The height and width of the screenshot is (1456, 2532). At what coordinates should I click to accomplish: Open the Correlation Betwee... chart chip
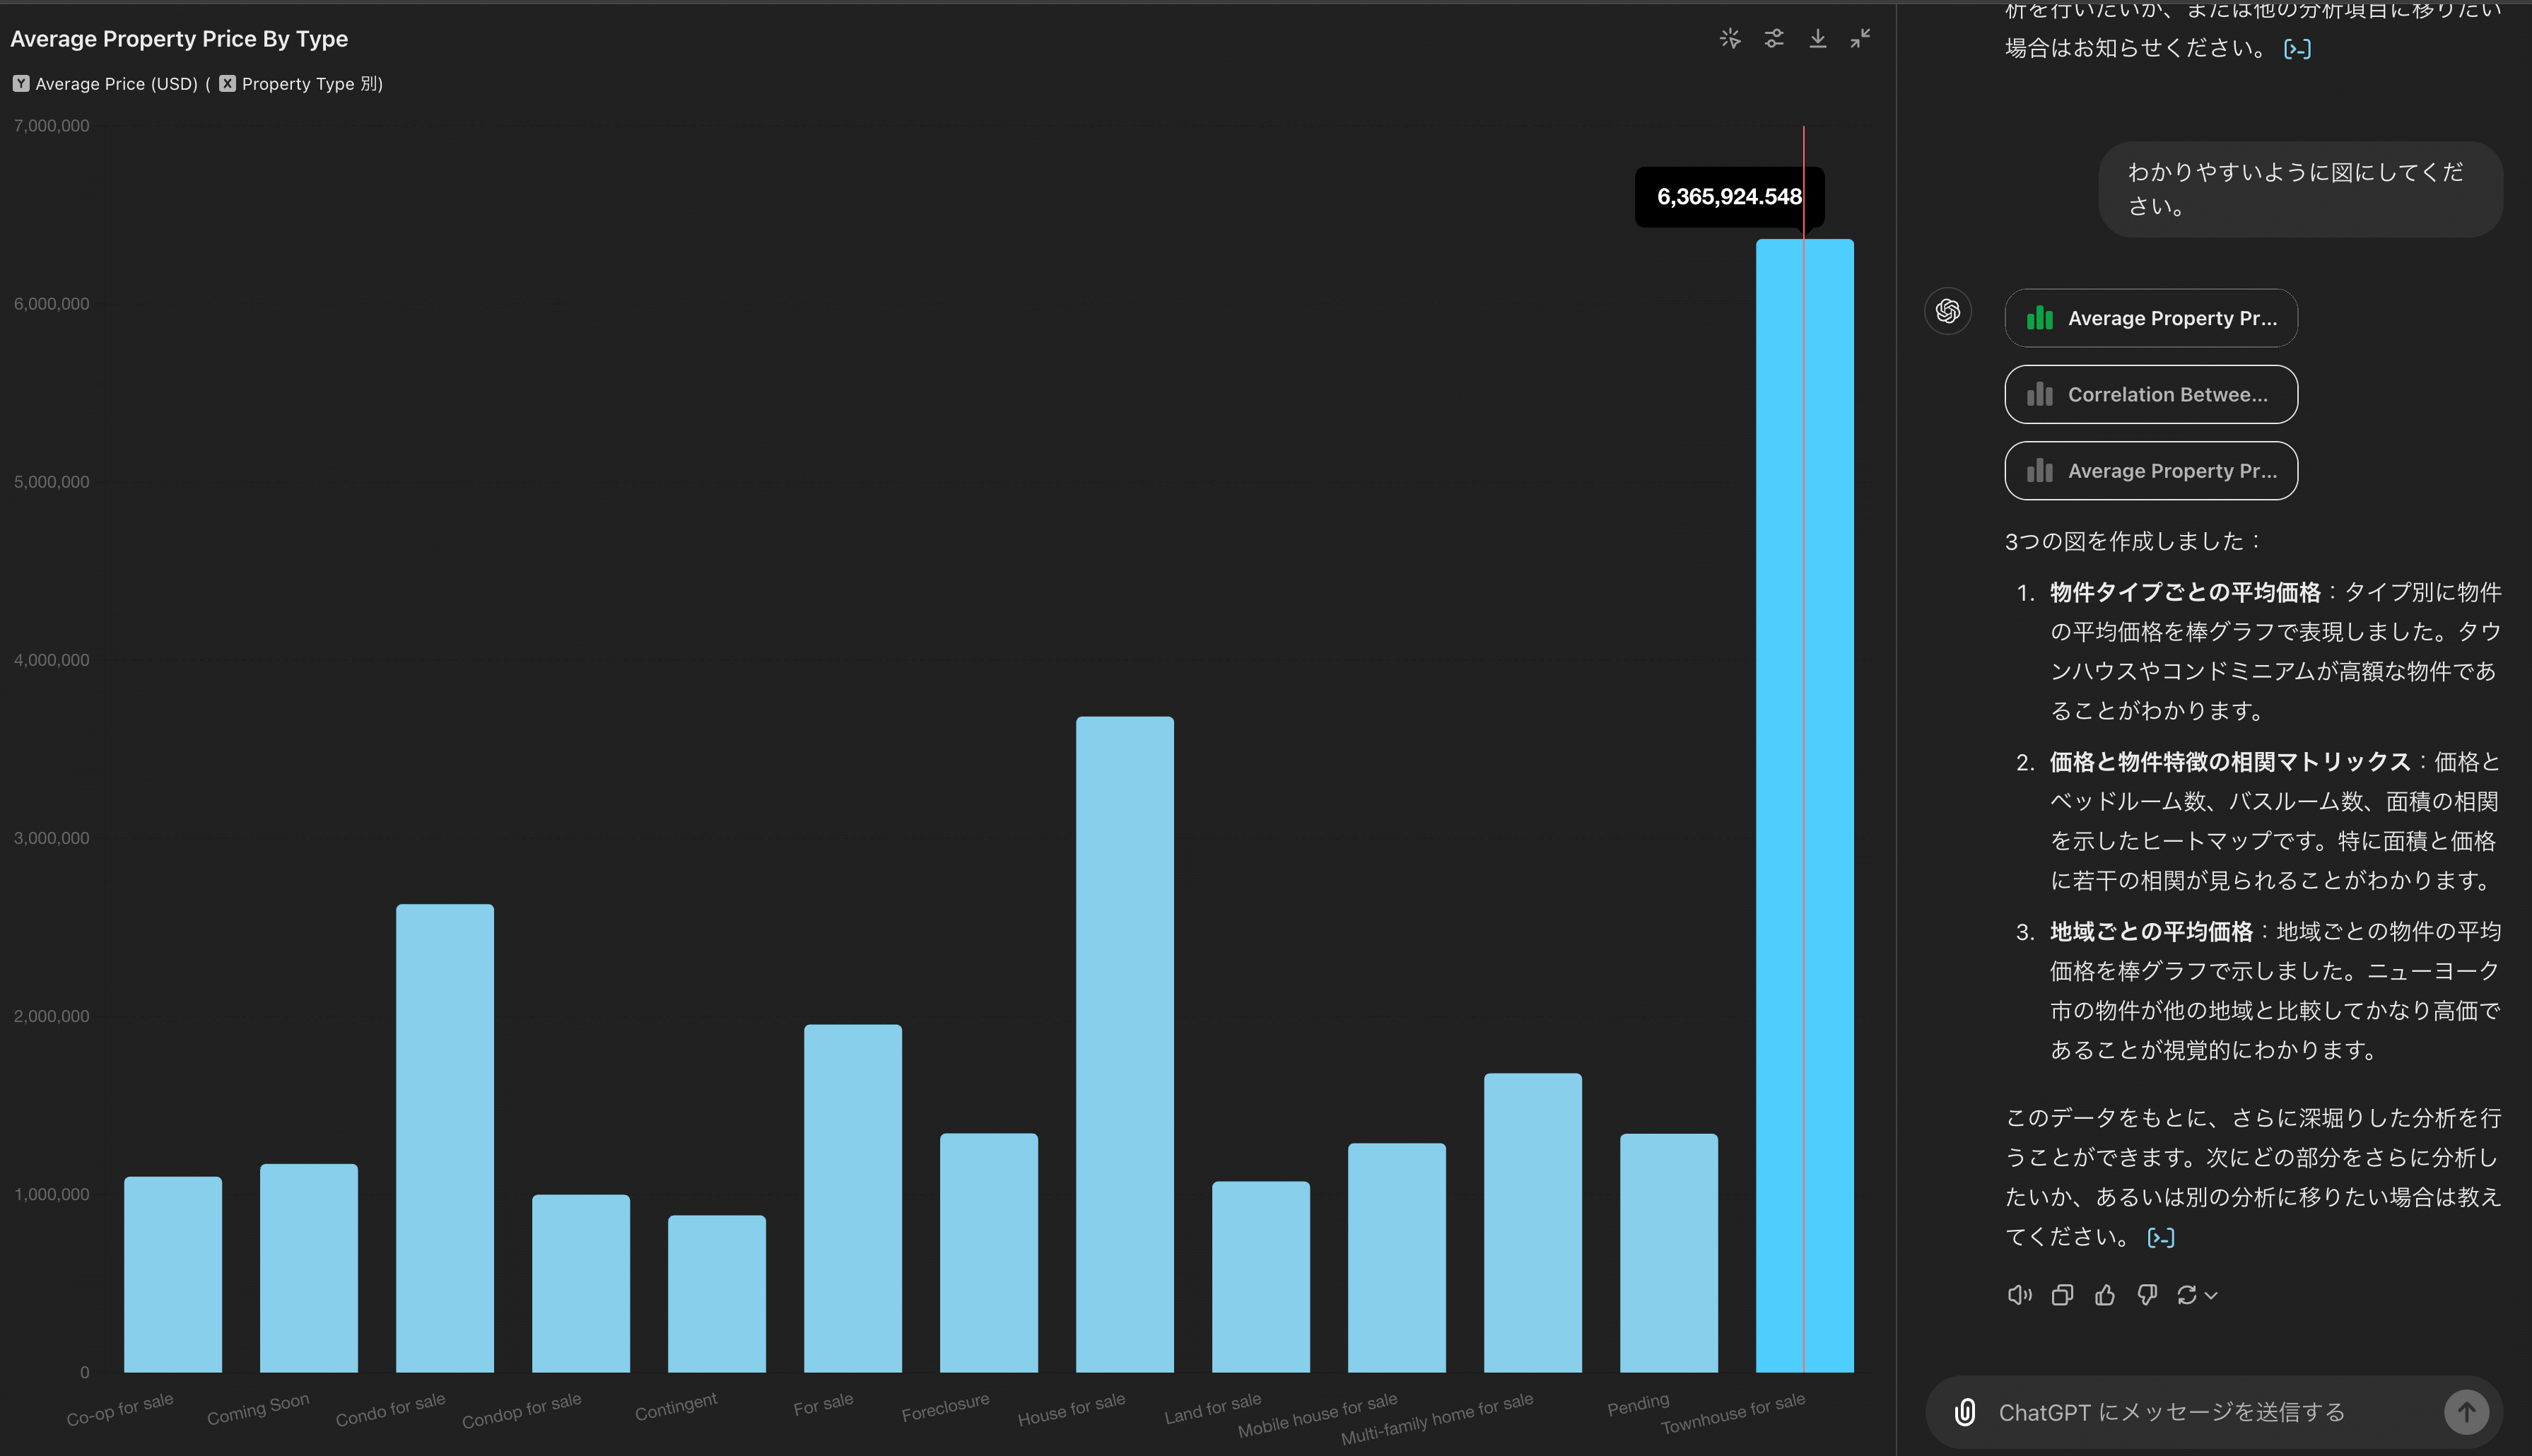point(2151,394)
